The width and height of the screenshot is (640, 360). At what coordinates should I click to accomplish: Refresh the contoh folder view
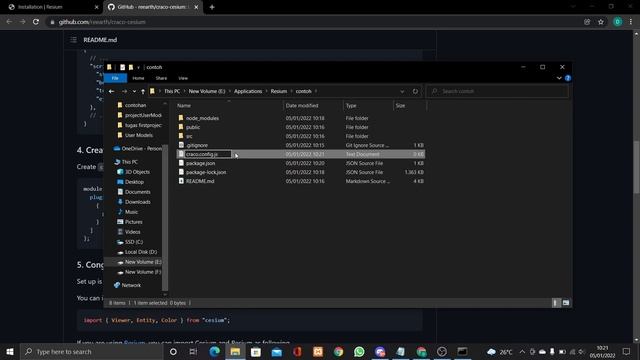click(x=415, y=91)
